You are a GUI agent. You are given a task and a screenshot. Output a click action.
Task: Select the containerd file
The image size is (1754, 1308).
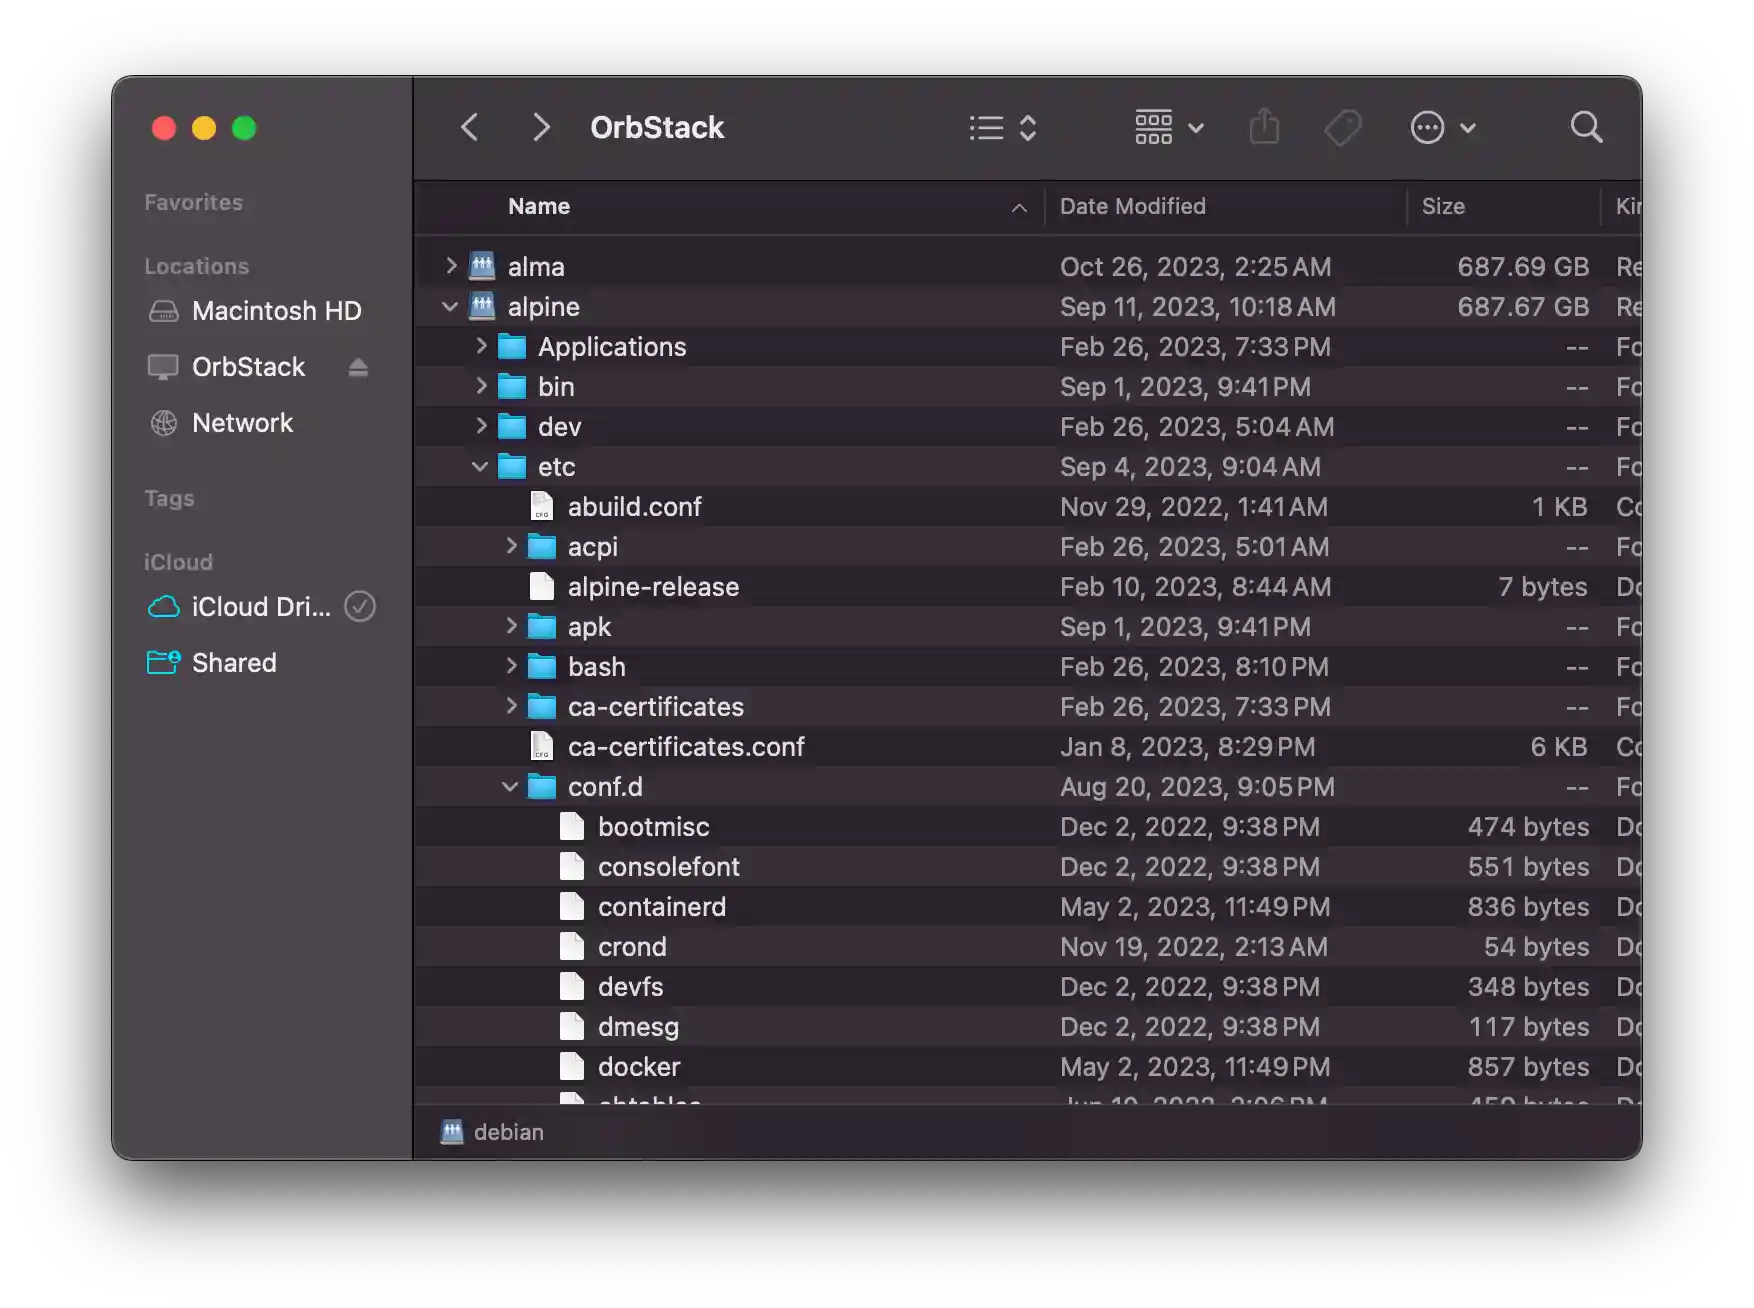point(663,907)
